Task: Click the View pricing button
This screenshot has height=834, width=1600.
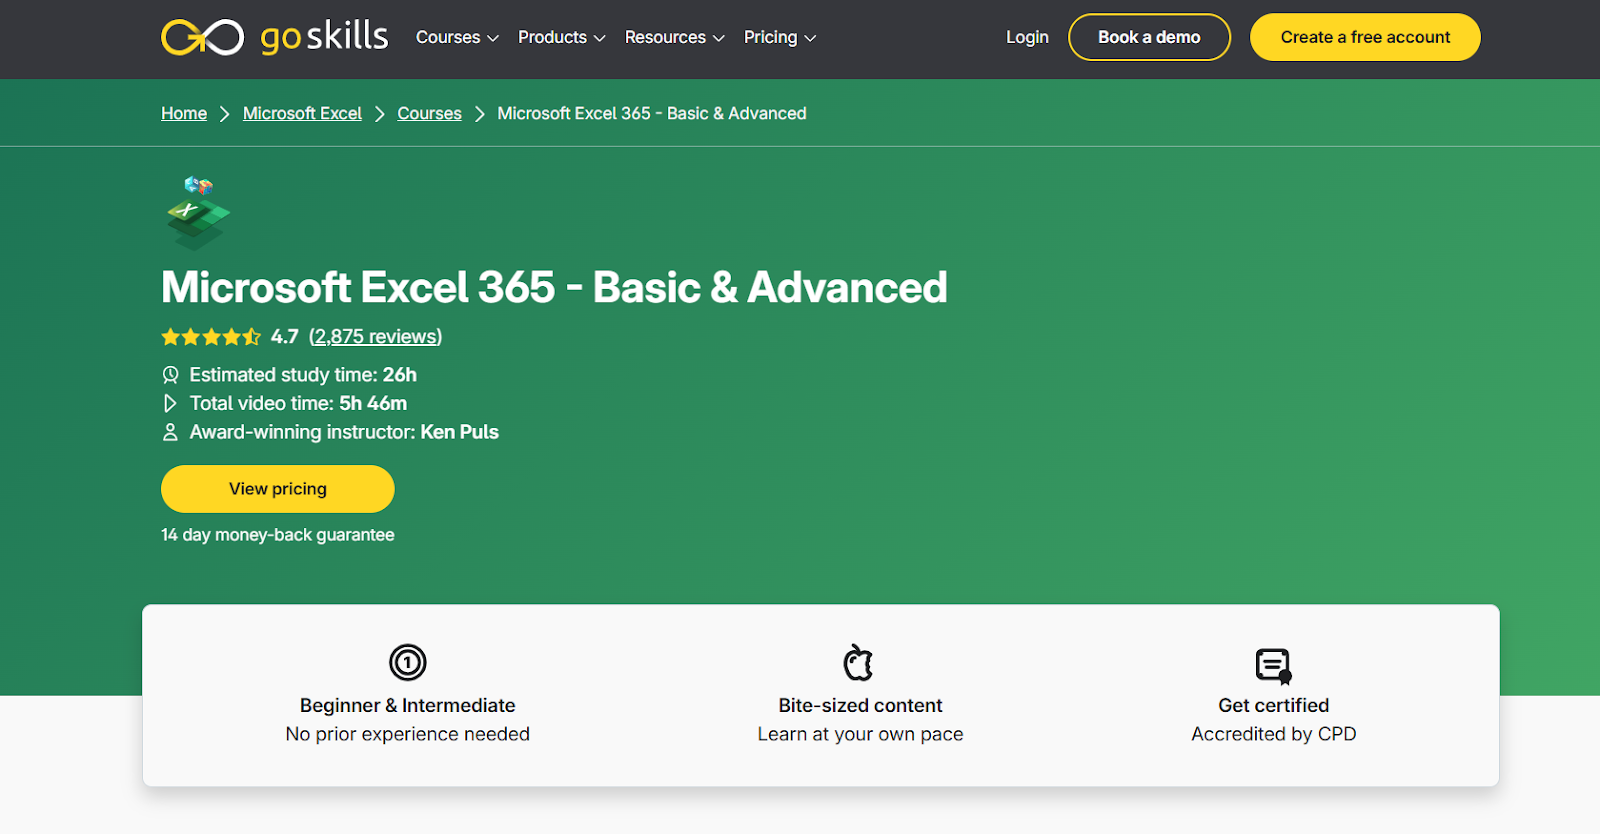Action: click(x=278, y=489)
